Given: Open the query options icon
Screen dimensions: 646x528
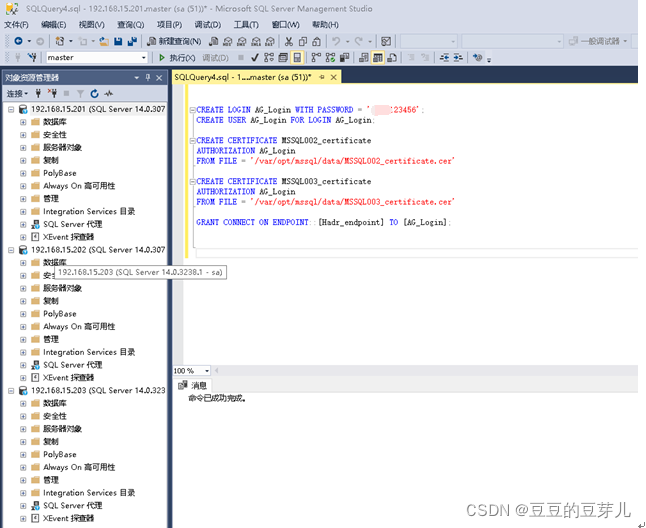Looking at the screenshot, I should pyautogui.click(x=283, y=57).
